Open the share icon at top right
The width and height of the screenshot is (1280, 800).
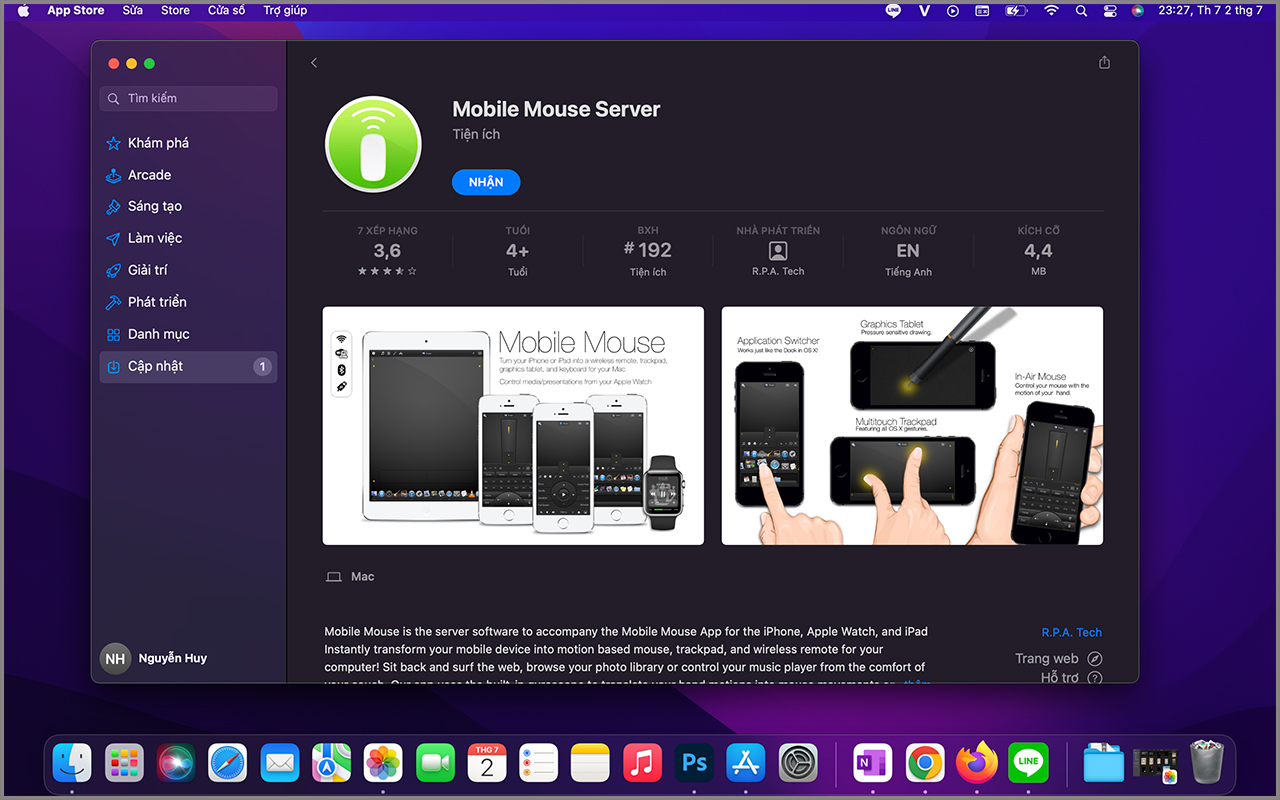pos(1104,62)
